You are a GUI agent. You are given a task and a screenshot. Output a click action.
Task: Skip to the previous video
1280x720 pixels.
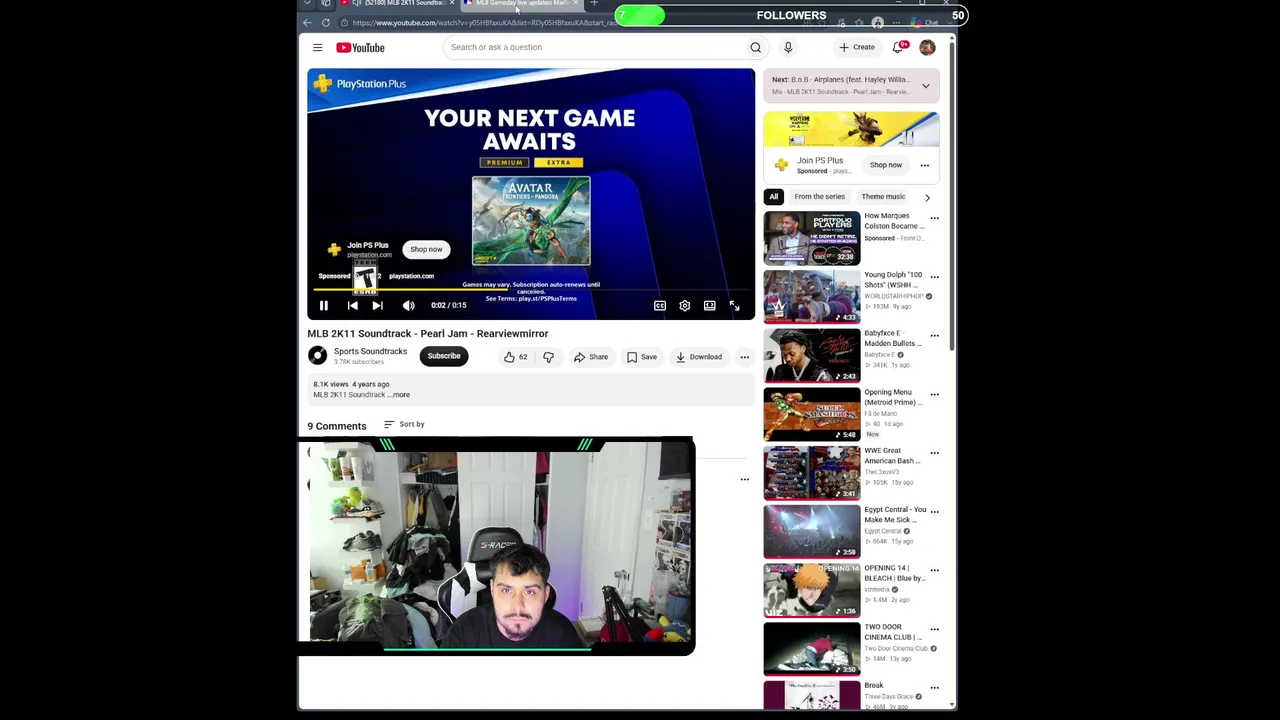coord(352,305)
